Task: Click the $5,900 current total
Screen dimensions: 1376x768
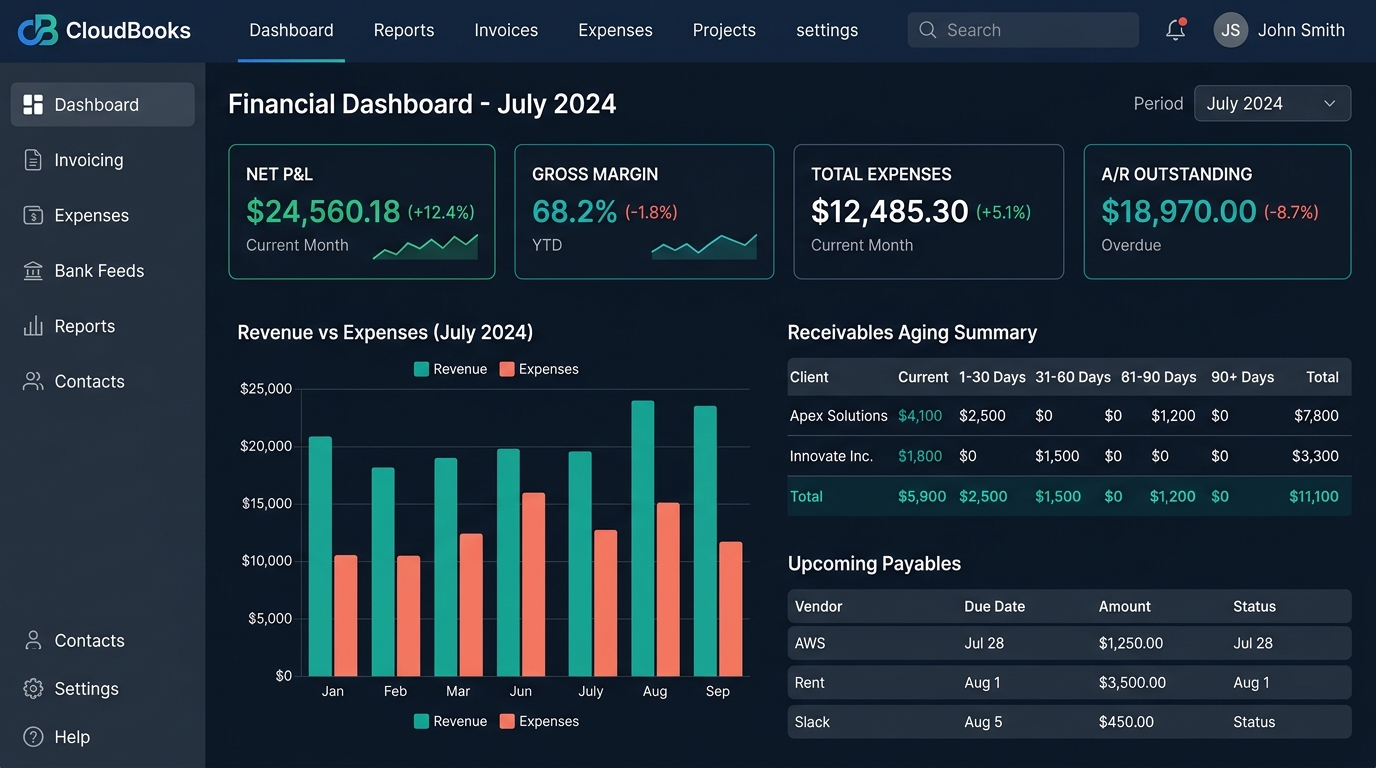Action: (922, 496)
